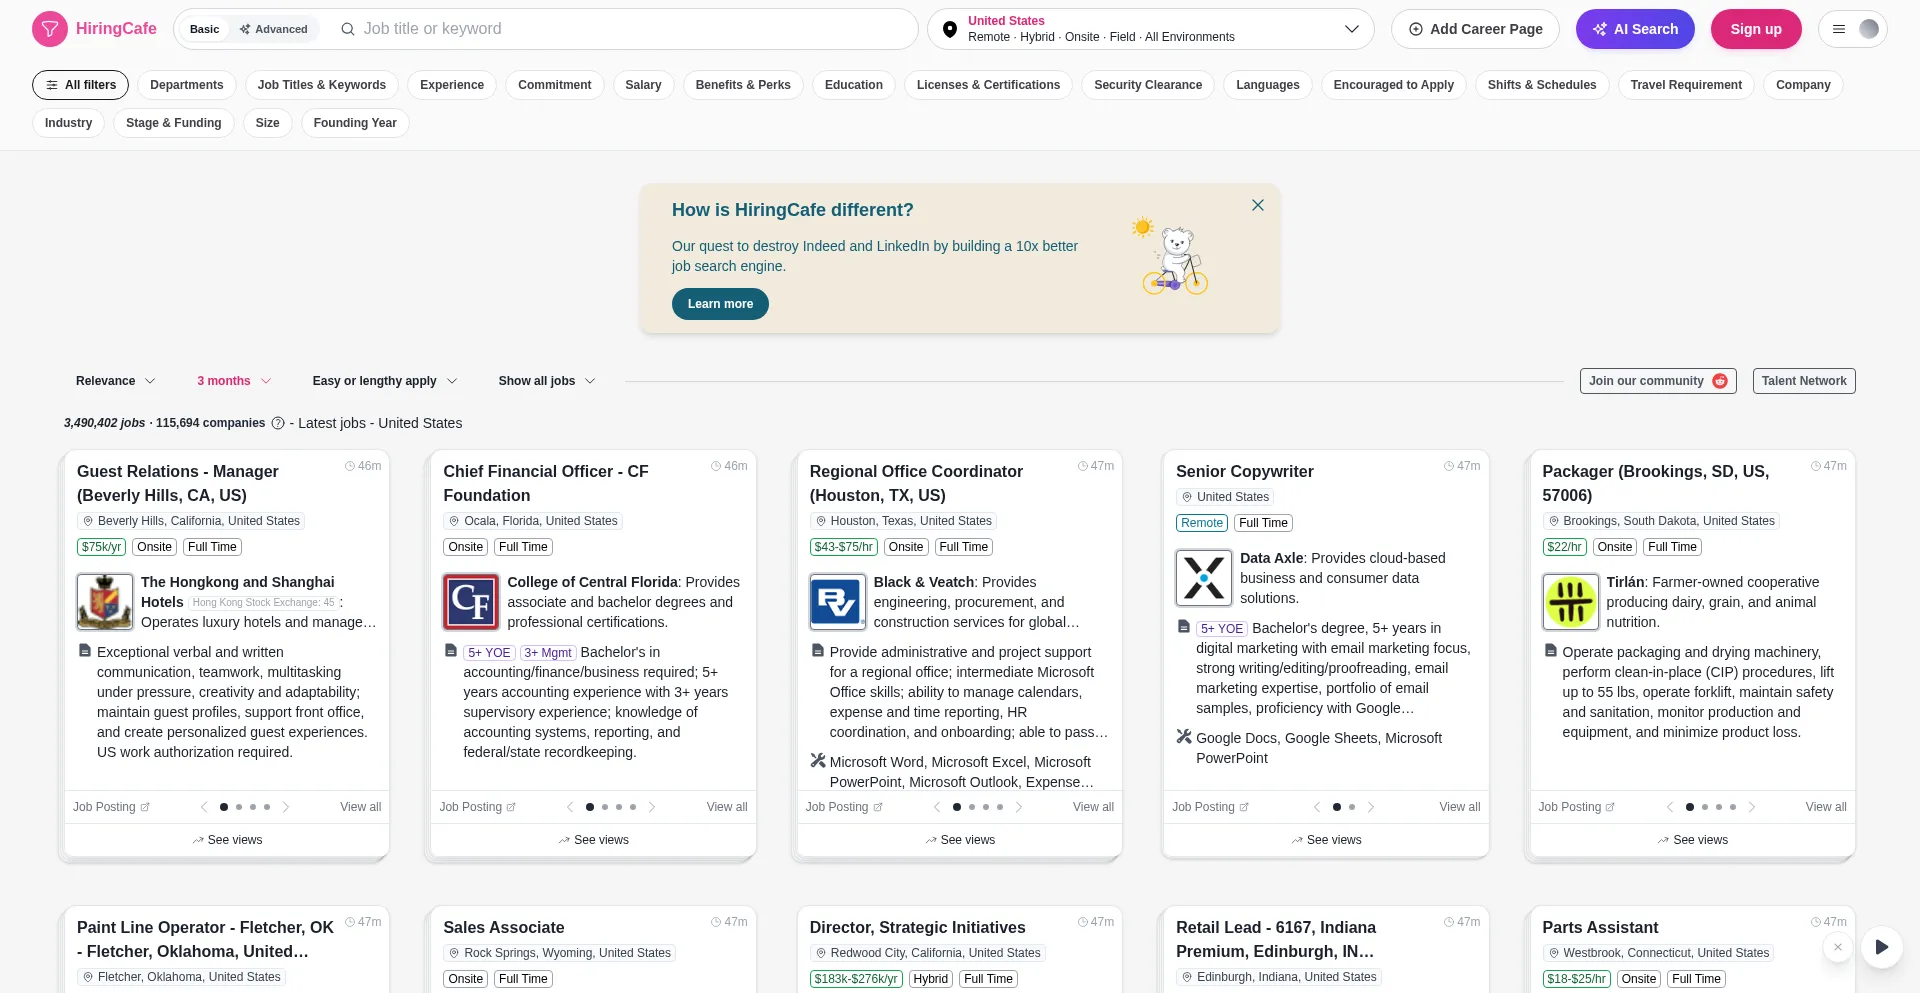Select Shifts & Schedules filter
Screen dimensions: 1920x993
[x=1542, y=85]
